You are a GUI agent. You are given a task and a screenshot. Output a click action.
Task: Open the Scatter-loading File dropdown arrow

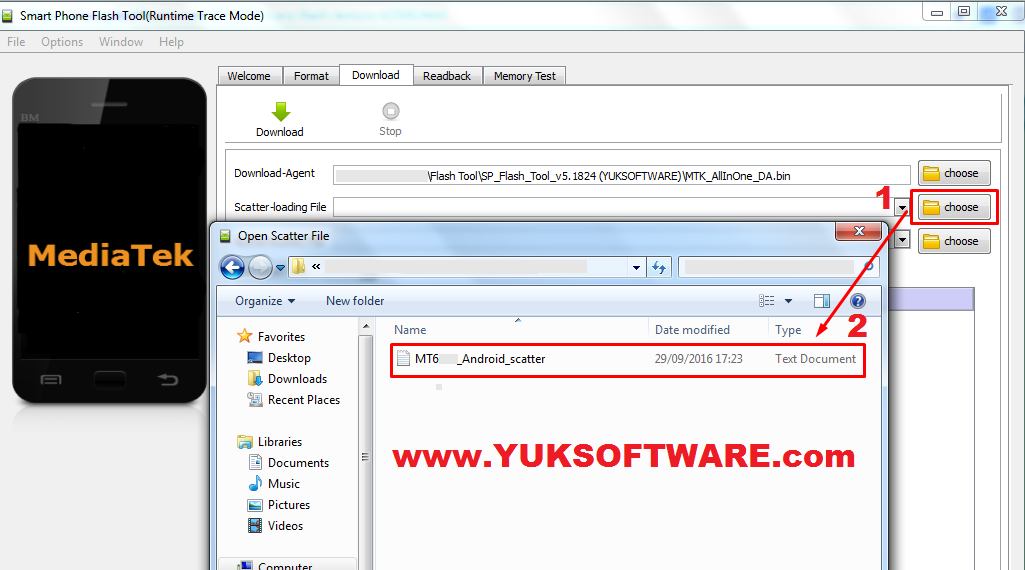(902, 208)
